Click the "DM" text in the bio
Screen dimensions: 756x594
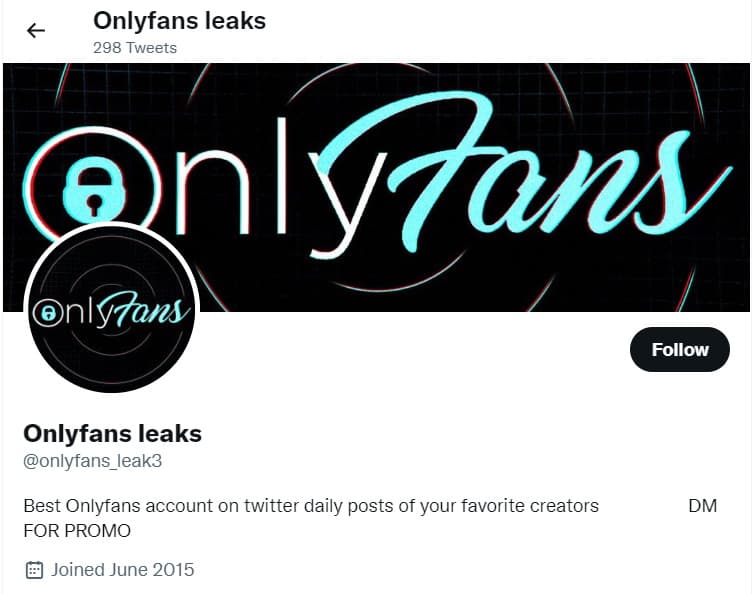click(703, 506)
